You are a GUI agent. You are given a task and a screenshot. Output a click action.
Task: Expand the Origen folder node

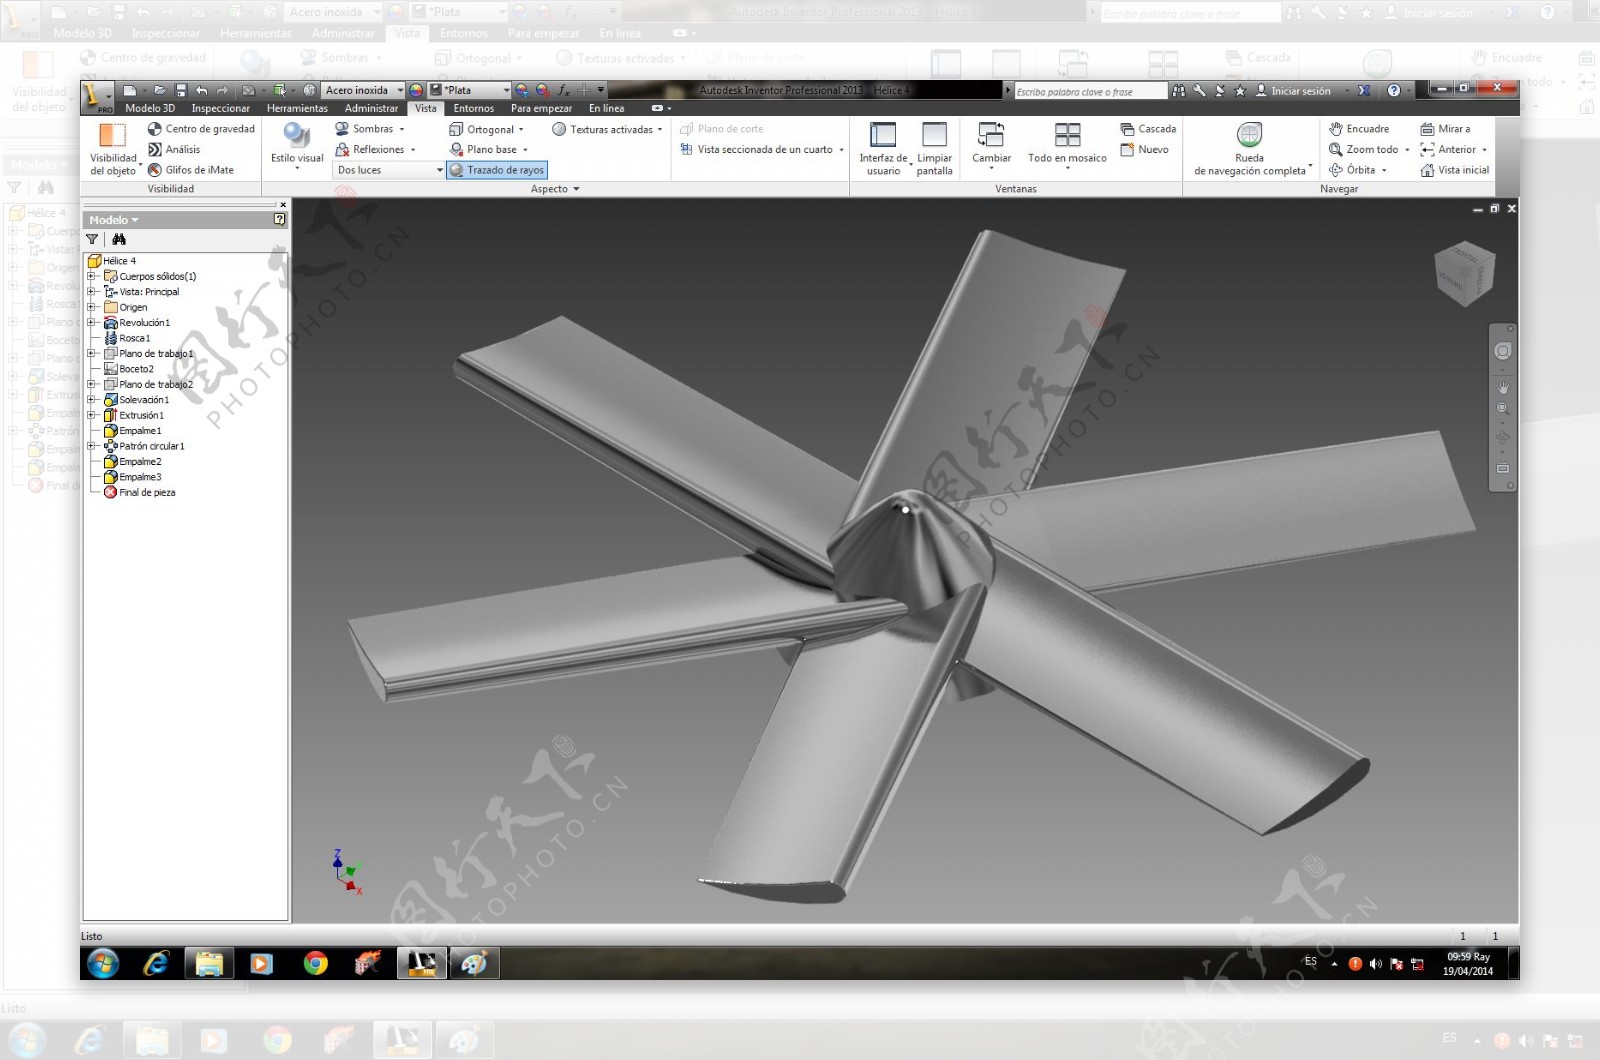(92, 307)
